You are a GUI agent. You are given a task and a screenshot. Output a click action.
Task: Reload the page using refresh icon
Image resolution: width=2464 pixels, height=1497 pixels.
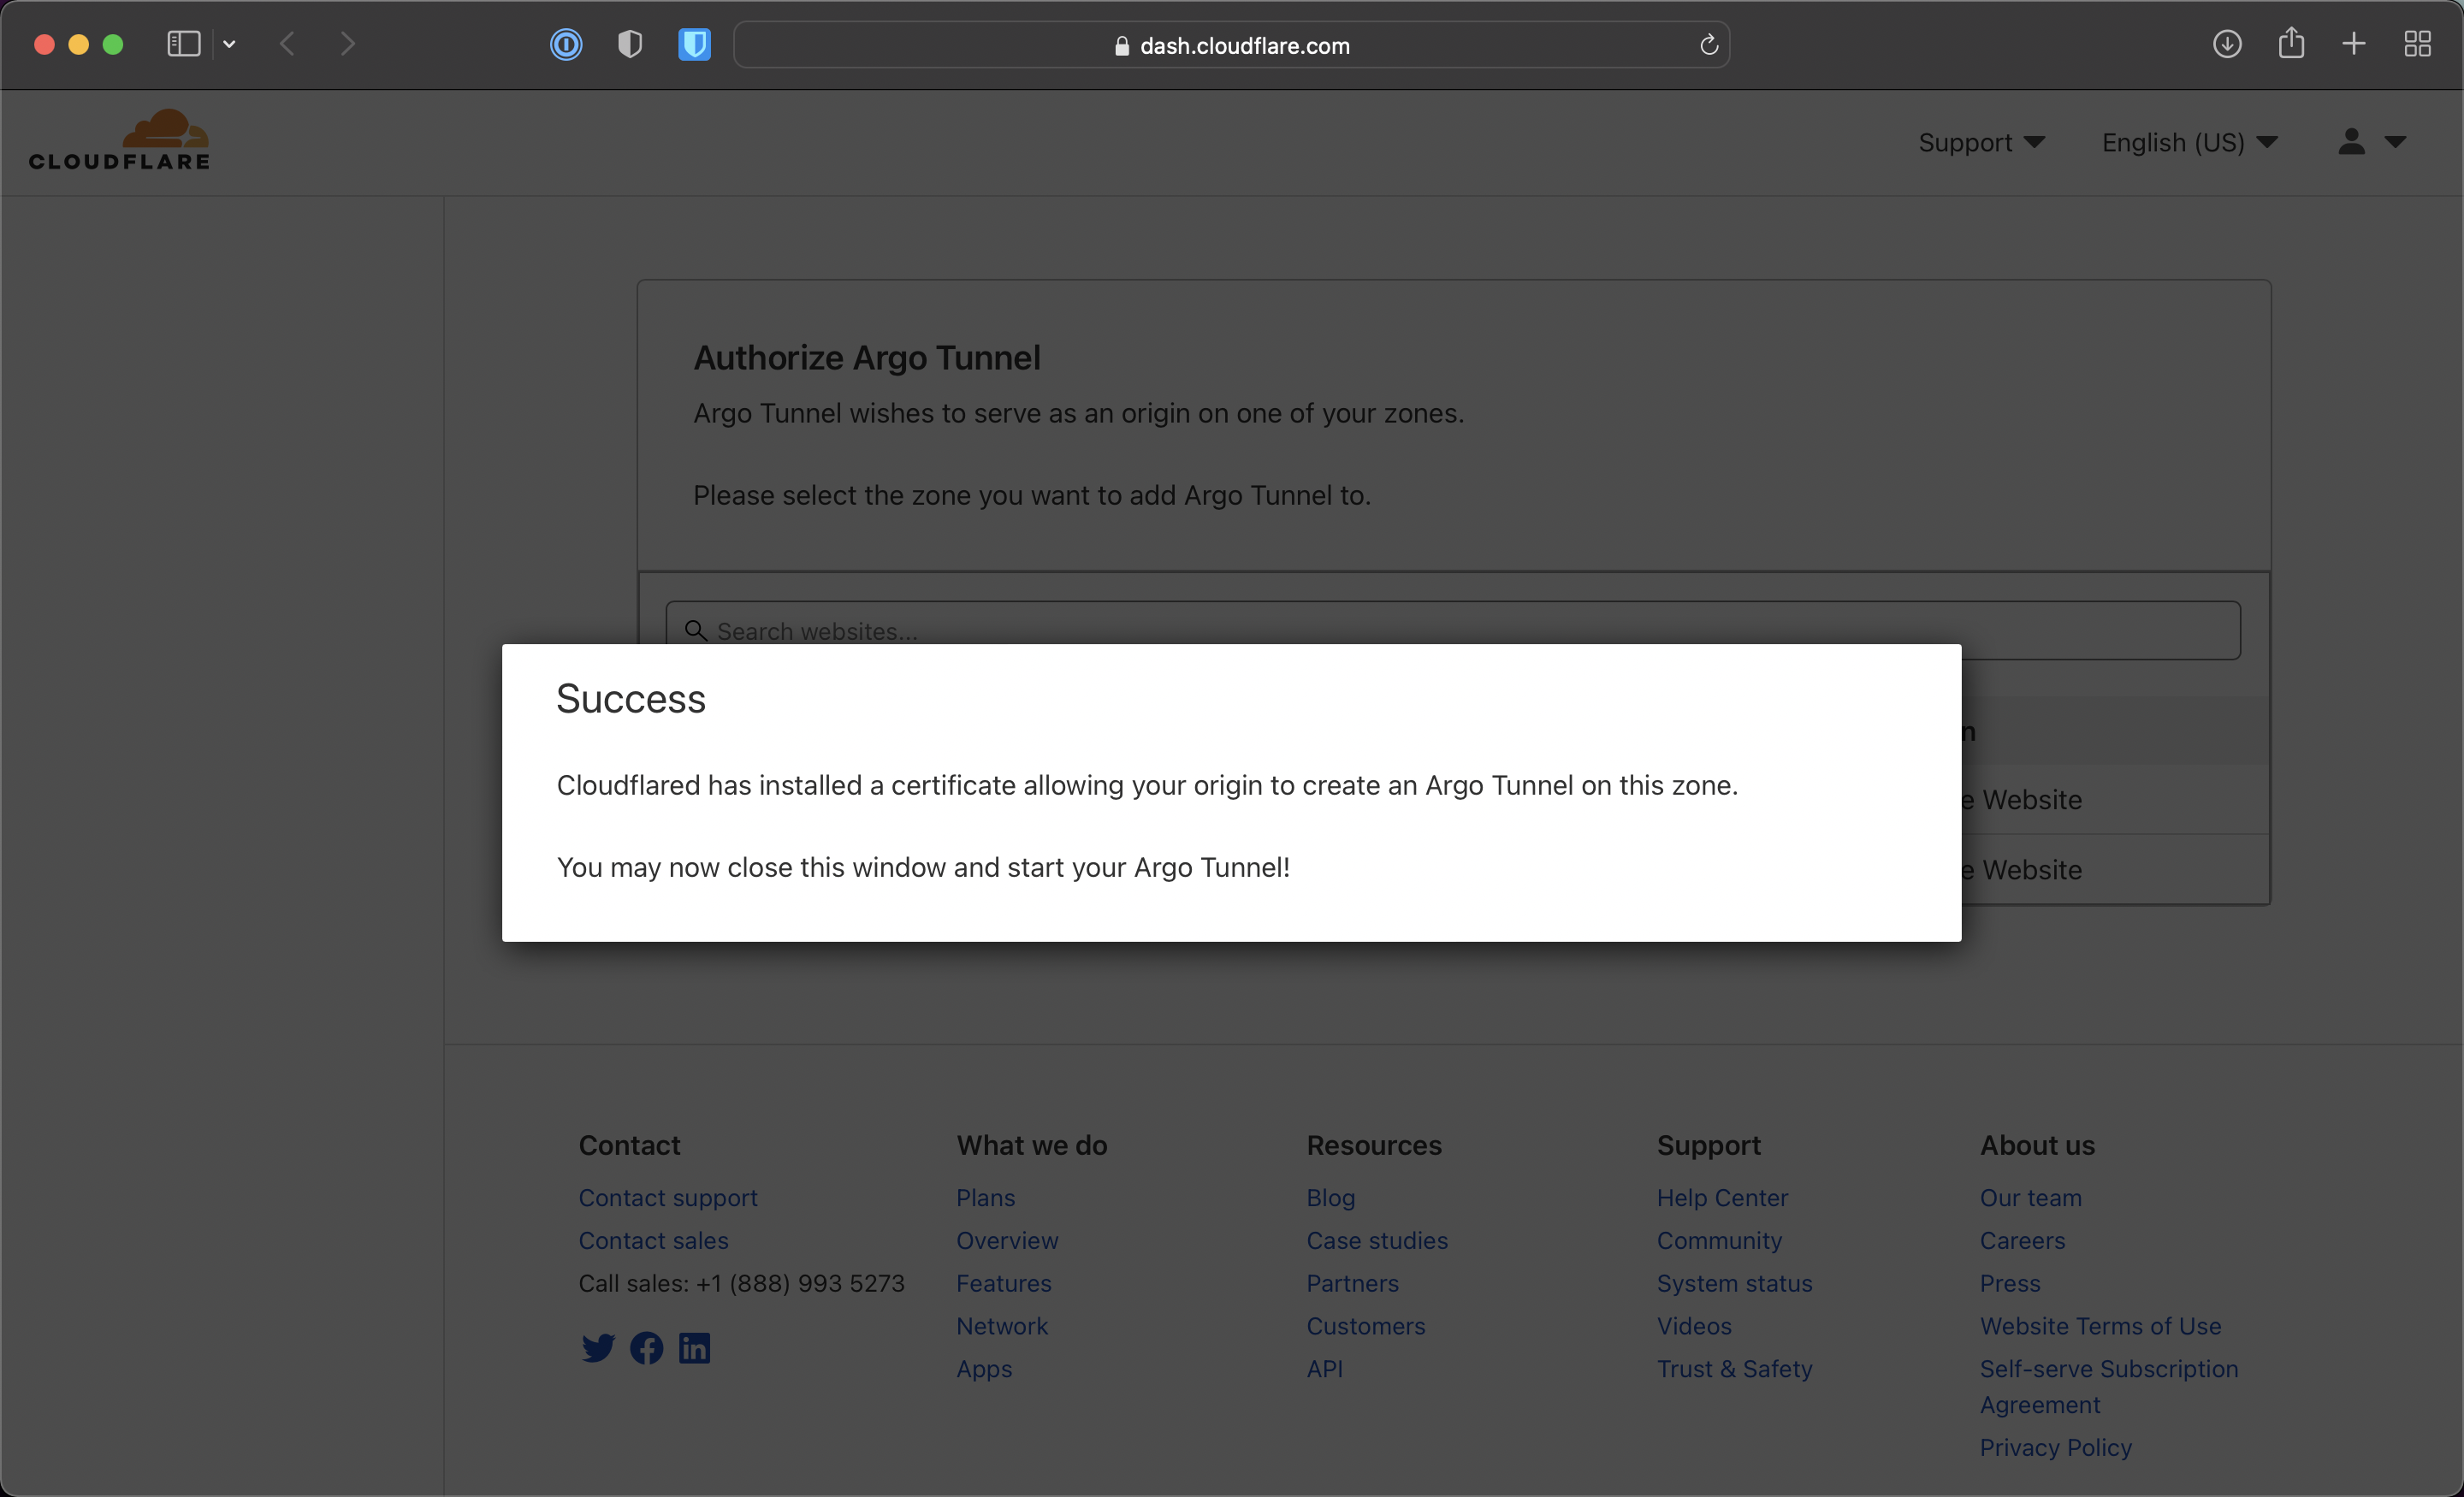[1708, 45]
